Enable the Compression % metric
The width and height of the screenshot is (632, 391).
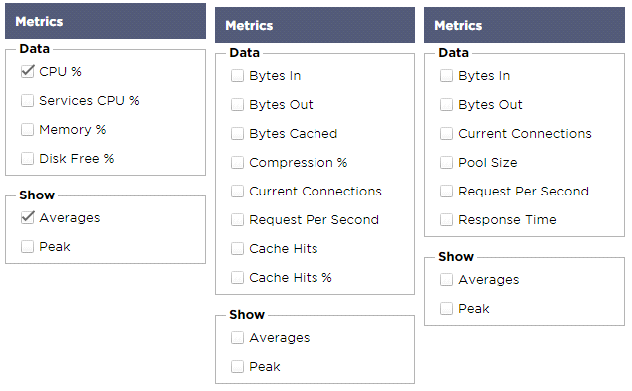[237, 163]
